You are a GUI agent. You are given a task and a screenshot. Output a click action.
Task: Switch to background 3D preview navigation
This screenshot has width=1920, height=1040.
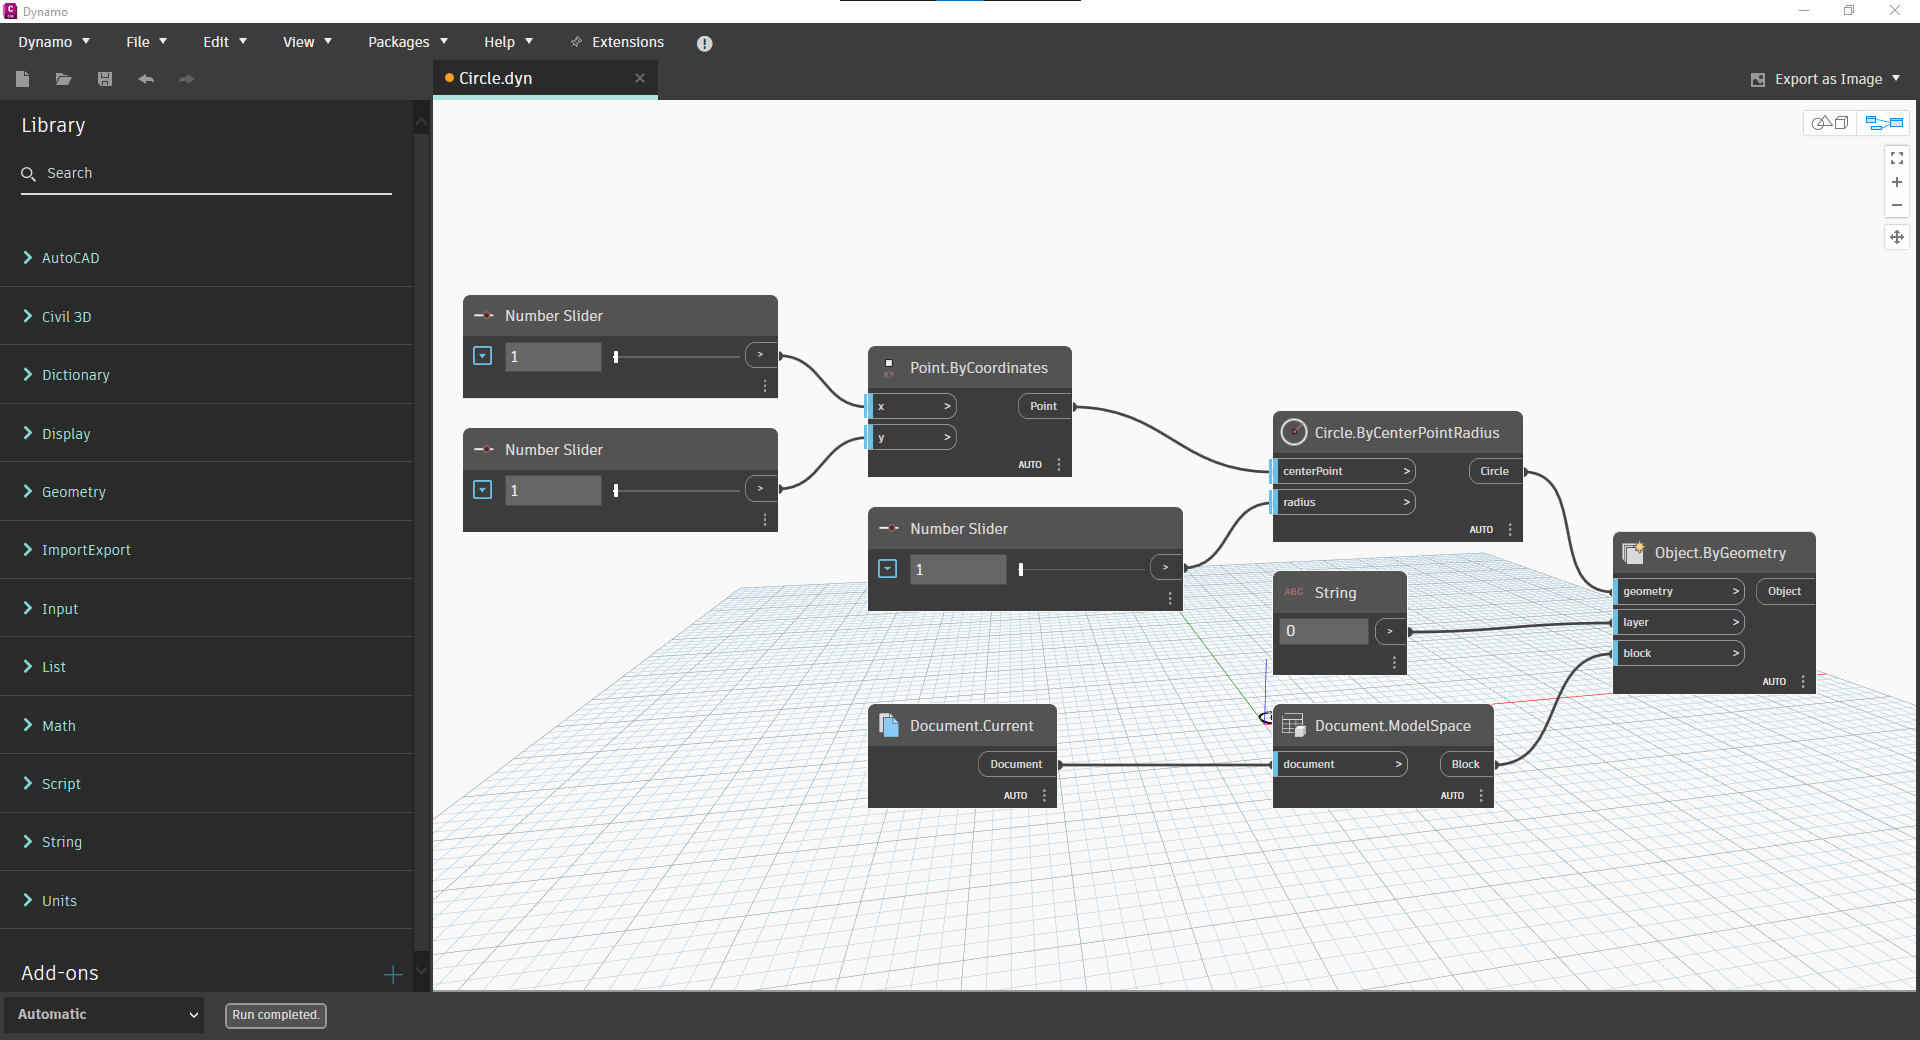pos(1830,123)
